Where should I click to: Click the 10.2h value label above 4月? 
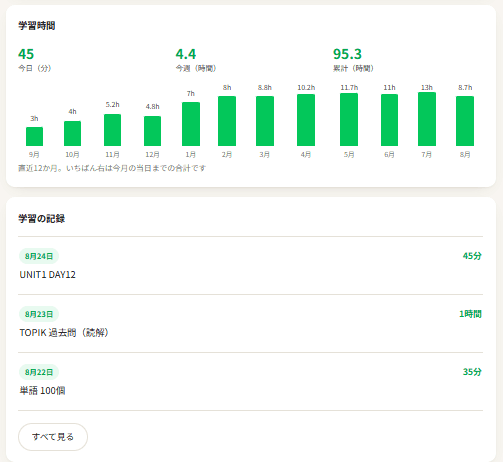tap(306, 88)
